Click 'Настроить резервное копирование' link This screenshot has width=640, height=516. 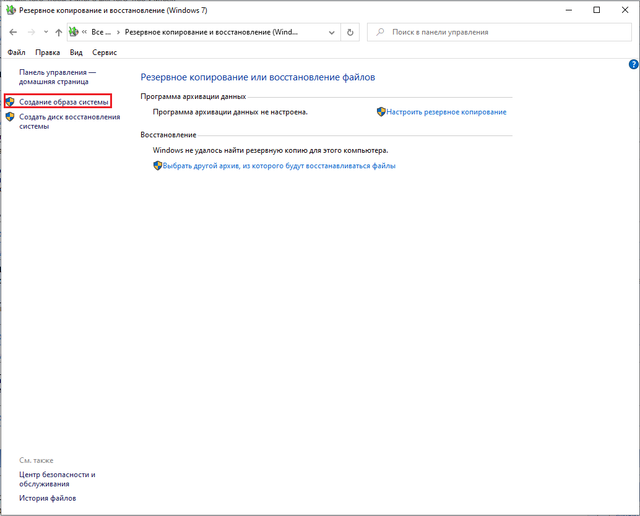click(446, 112)
